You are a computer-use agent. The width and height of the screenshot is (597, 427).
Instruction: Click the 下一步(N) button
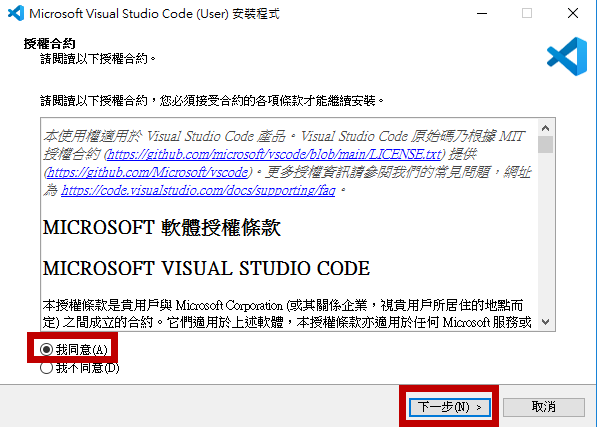pos(449,407)
